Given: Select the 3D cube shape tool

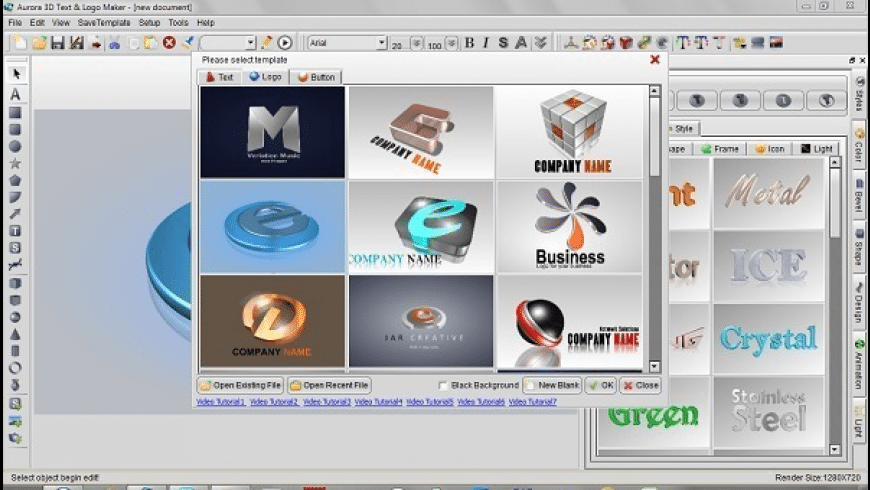Looking at the screenshot, I should tap(16, 283).
